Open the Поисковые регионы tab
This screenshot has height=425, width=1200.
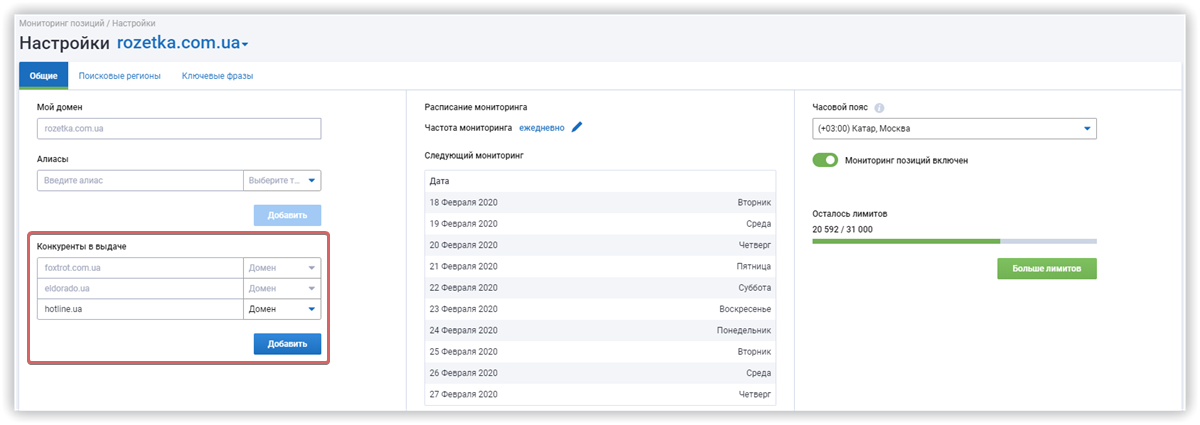pos(119,76)
